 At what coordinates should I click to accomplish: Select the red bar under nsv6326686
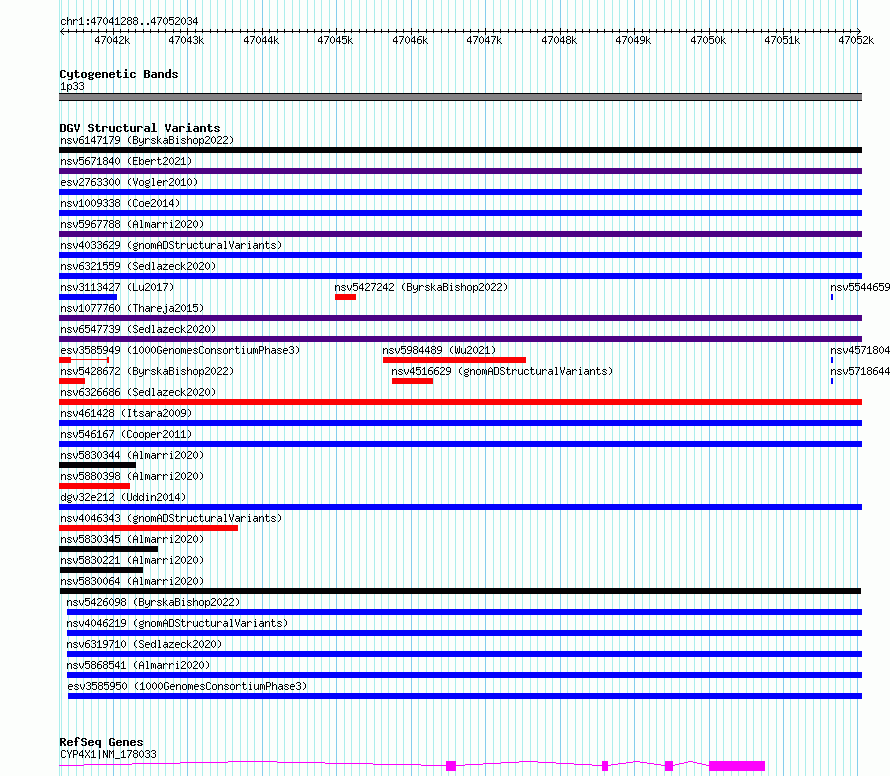(460, 402)
